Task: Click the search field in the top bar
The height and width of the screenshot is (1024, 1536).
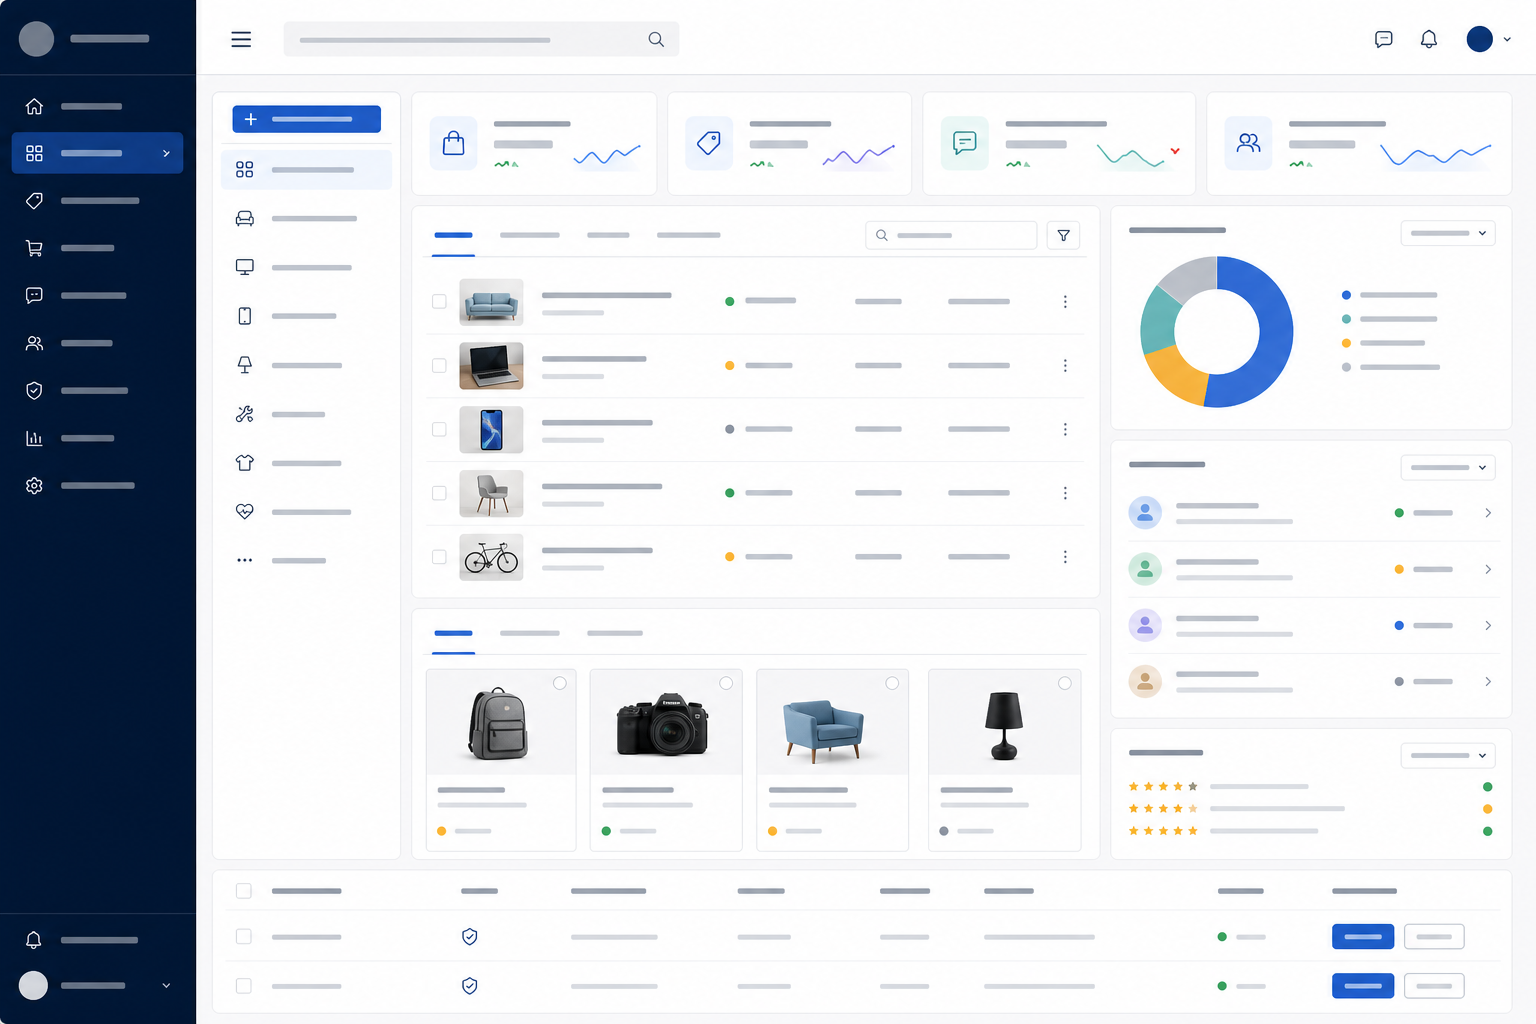Action: pos(481,39)
